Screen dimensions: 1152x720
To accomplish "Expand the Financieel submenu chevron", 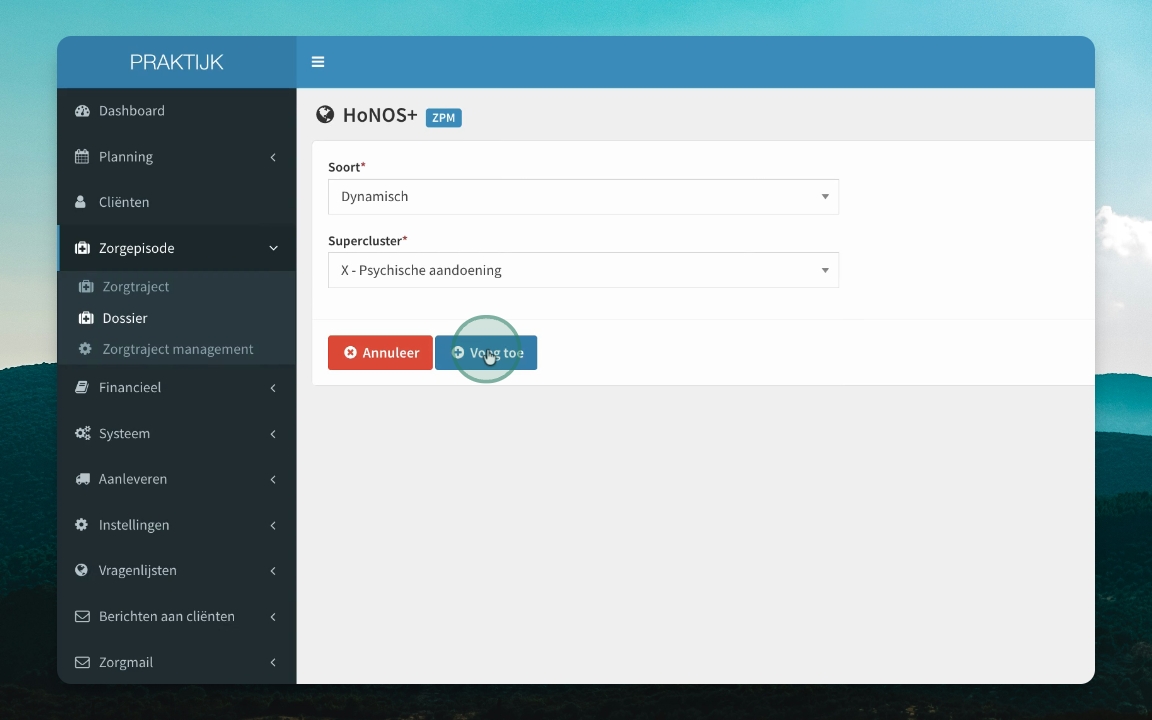I will 273,388.
